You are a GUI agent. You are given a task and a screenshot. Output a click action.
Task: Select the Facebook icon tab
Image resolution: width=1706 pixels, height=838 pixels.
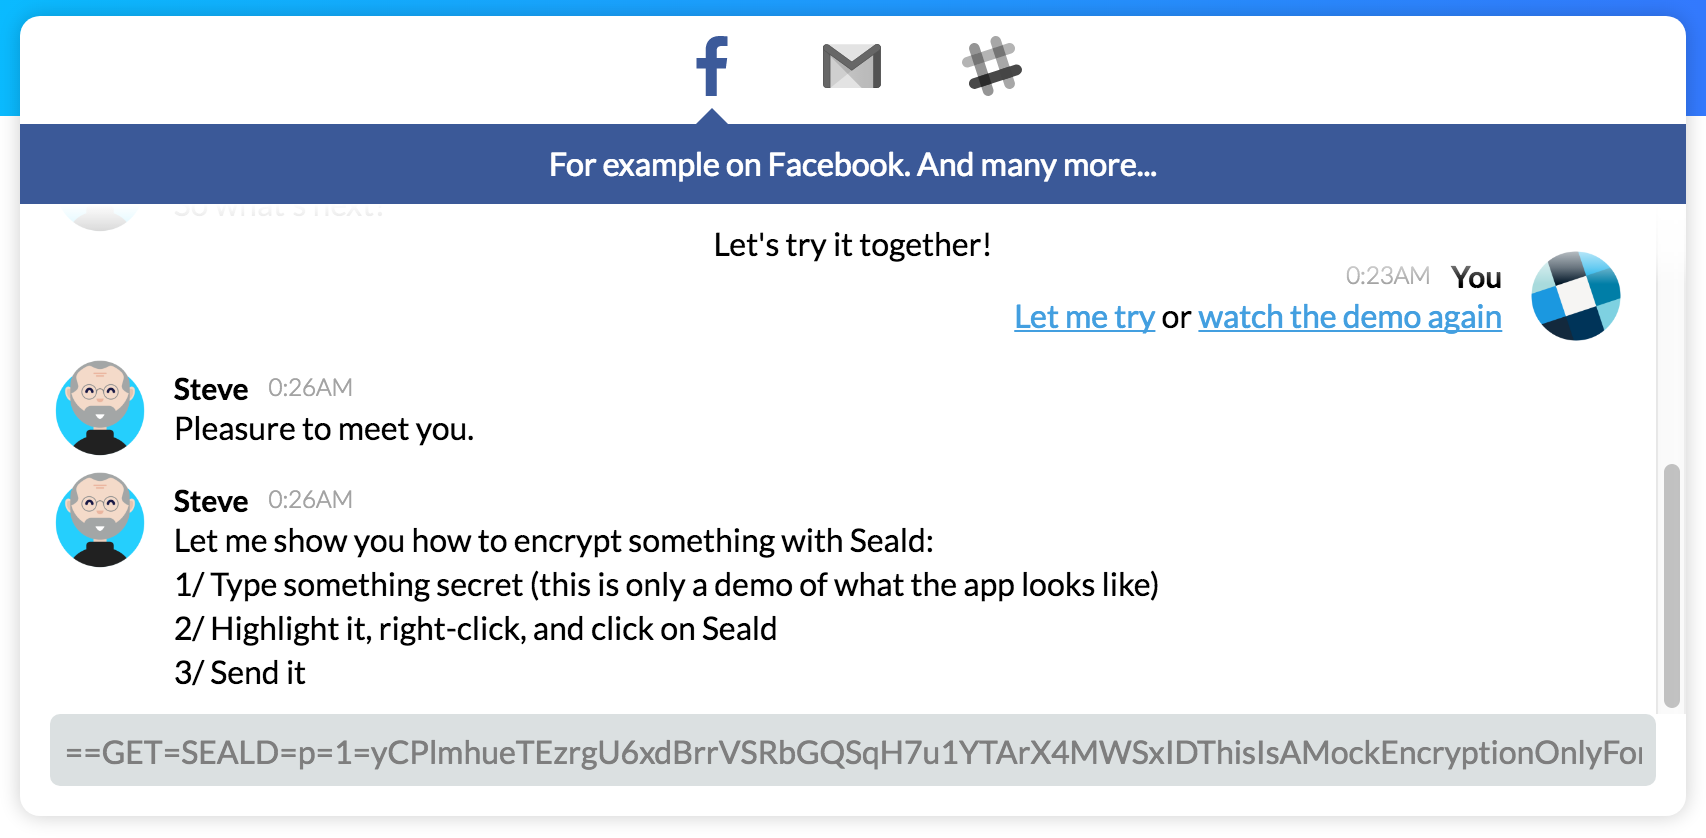tap(712, 66)
